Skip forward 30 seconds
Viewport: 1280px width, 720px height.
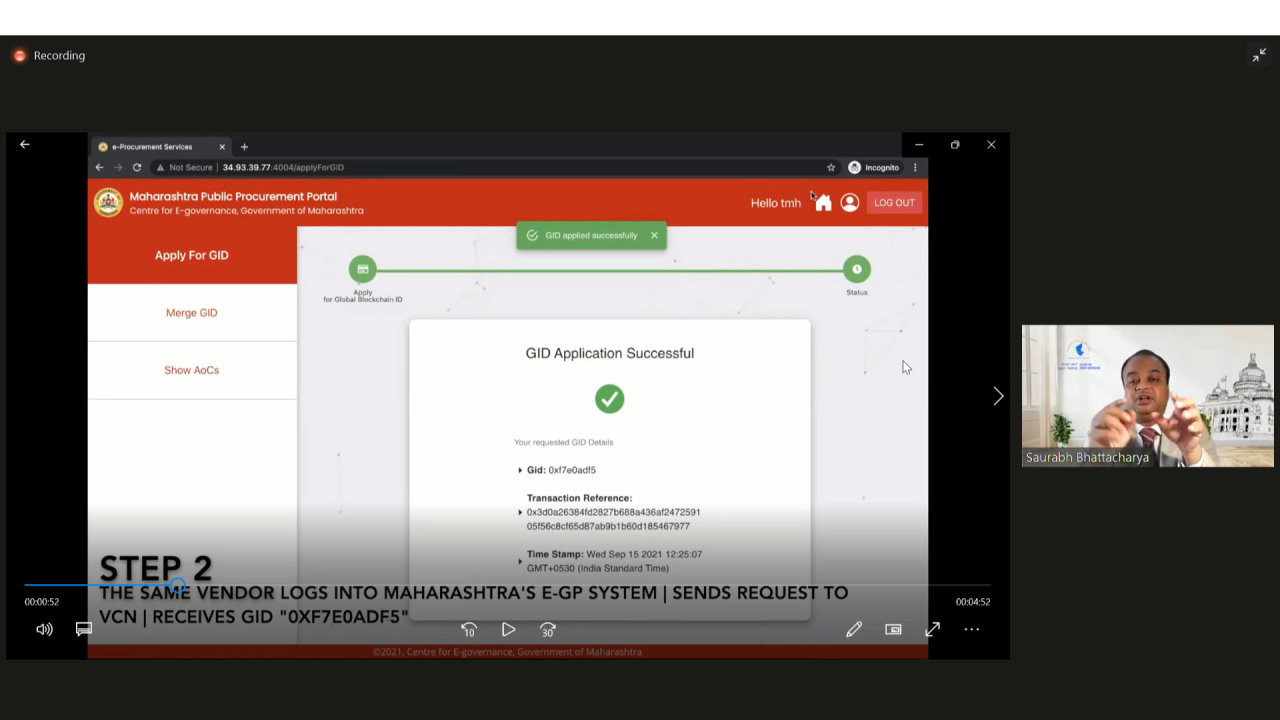pos(547,630)
